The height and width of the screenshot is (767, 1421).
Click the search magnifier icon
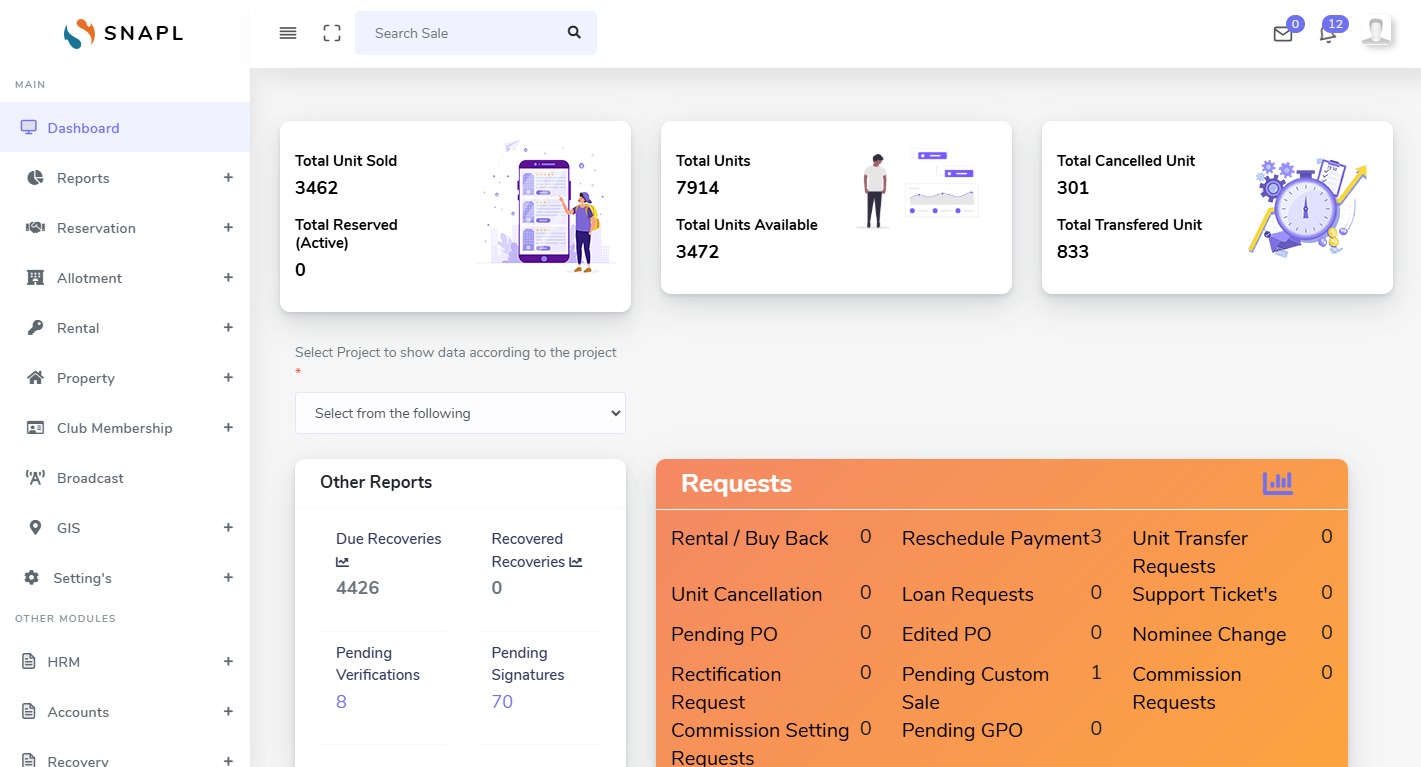[574, 32]
